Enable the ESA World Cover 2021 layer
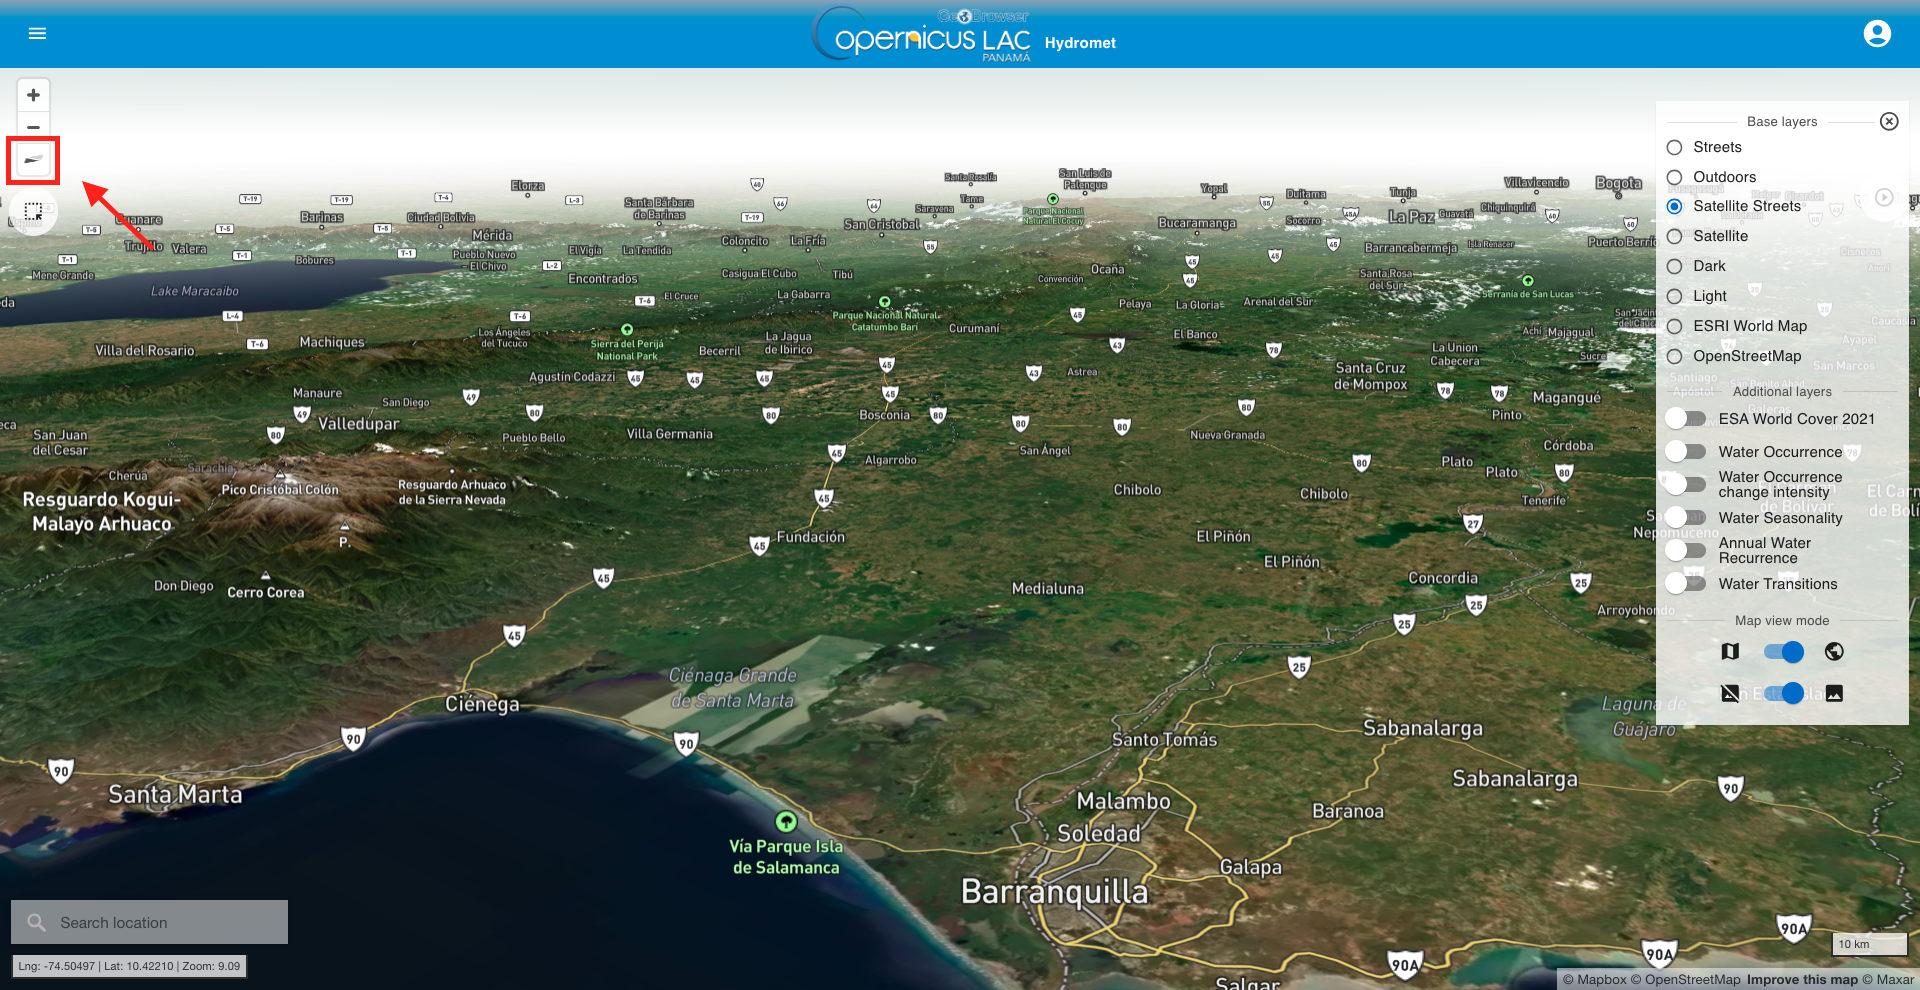The image size is (1920, 990). coord(1686,419)
